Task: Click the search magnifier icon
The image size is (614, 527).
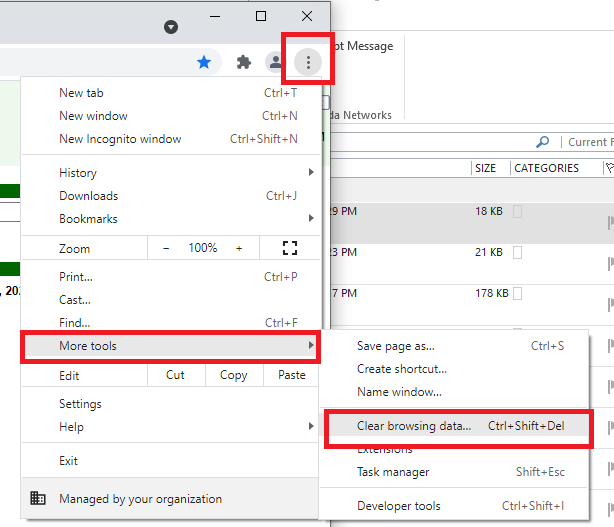Action: [543, 142]
